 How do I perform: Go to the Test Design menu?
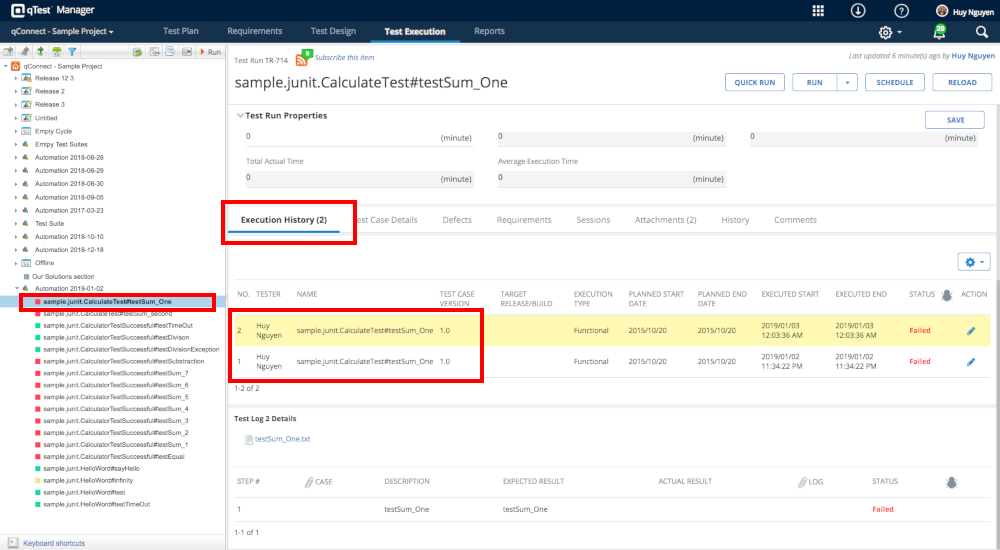pos(333,32)
